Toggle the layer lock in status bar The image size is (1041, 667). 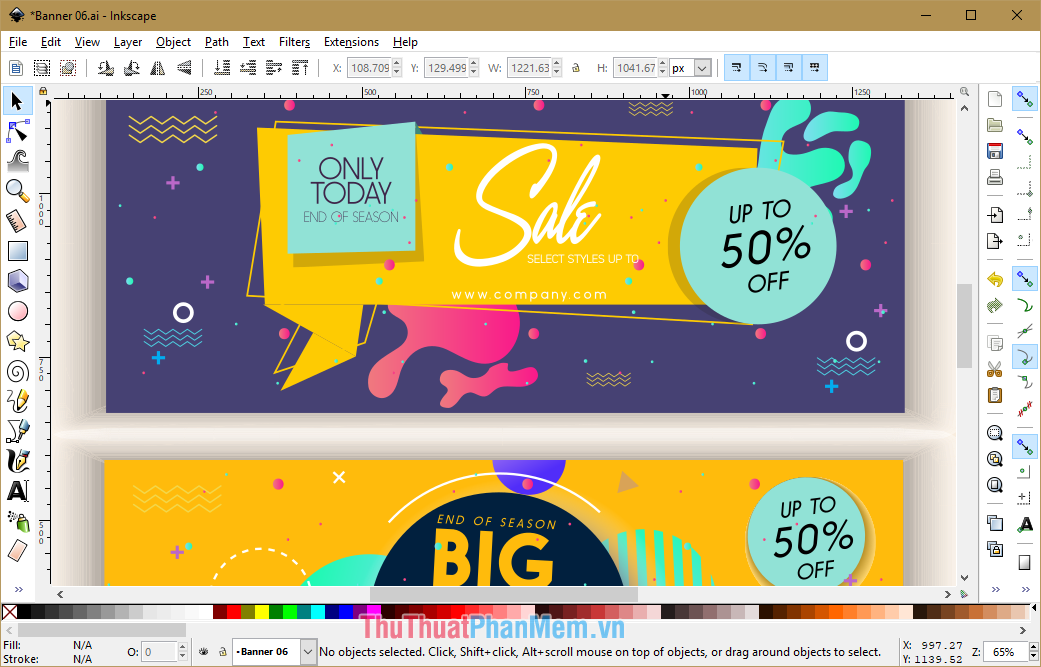(222, 652)
